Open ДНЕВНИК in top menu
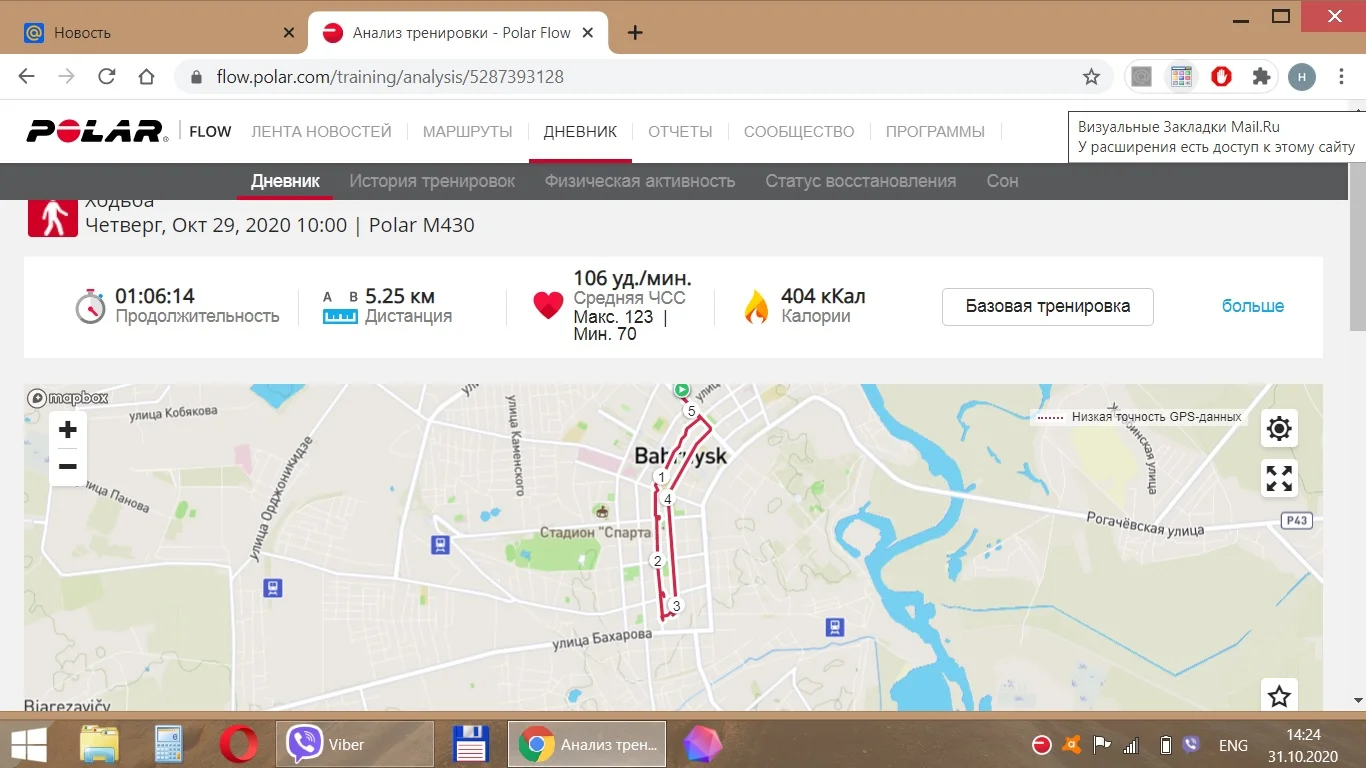 pos(580,131)
